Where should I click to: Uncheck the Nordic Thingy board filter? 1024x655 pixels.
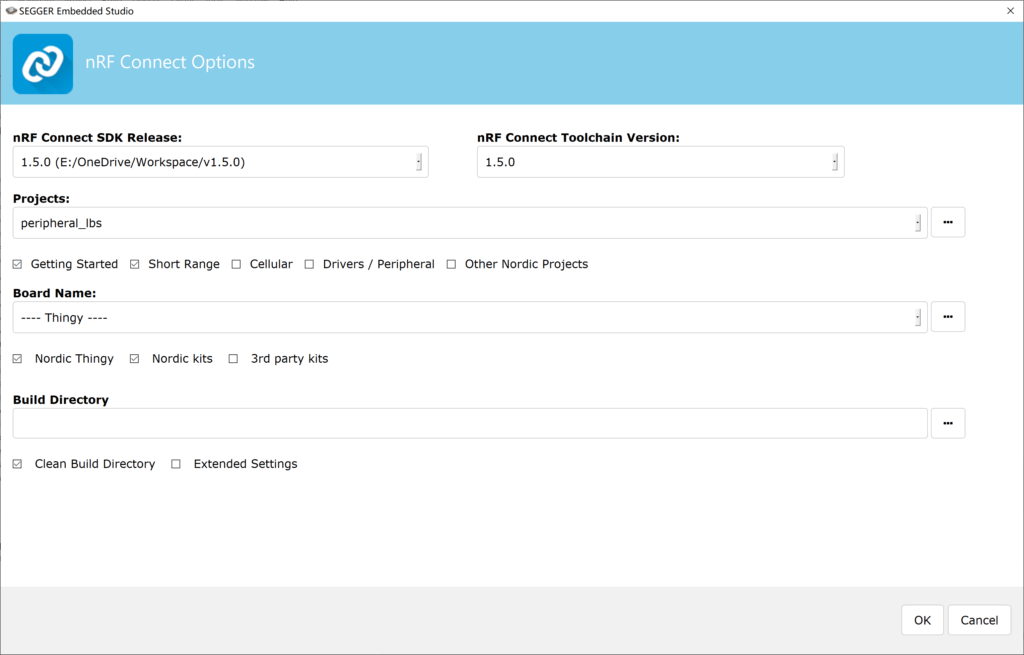pos(17,358)
